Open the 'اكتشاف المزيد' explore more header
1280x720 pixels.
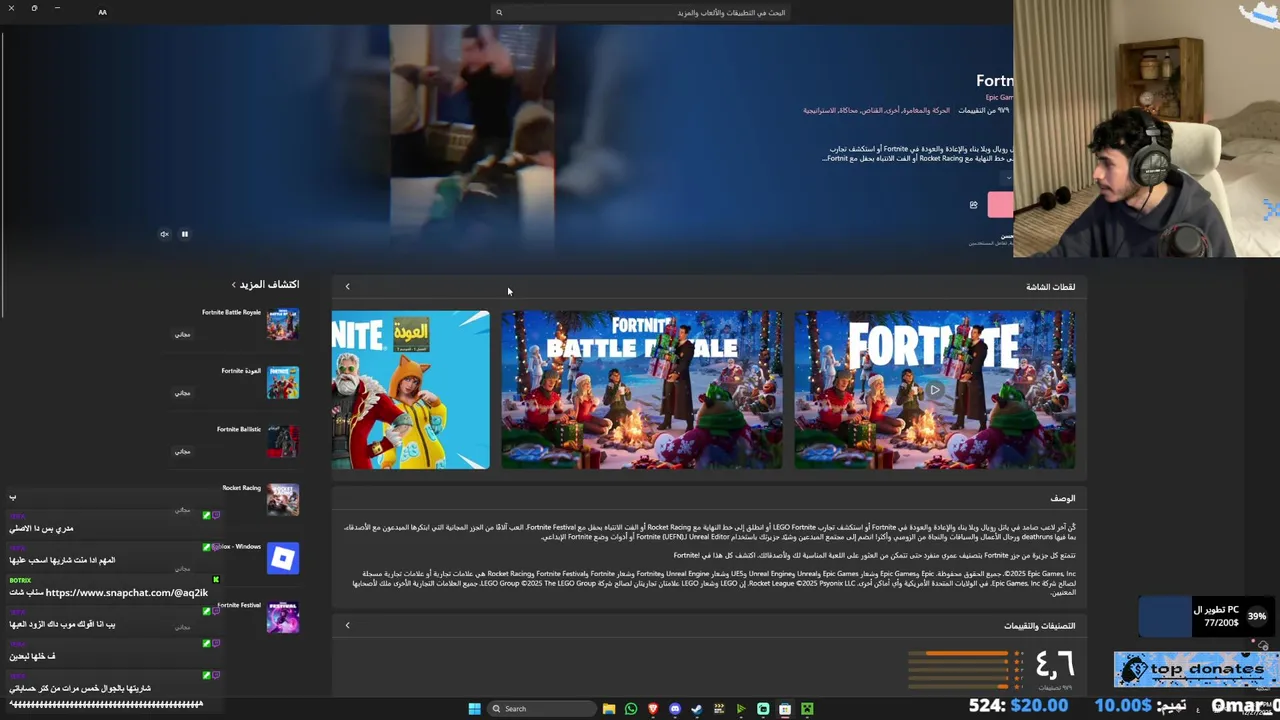click(265, 285)
